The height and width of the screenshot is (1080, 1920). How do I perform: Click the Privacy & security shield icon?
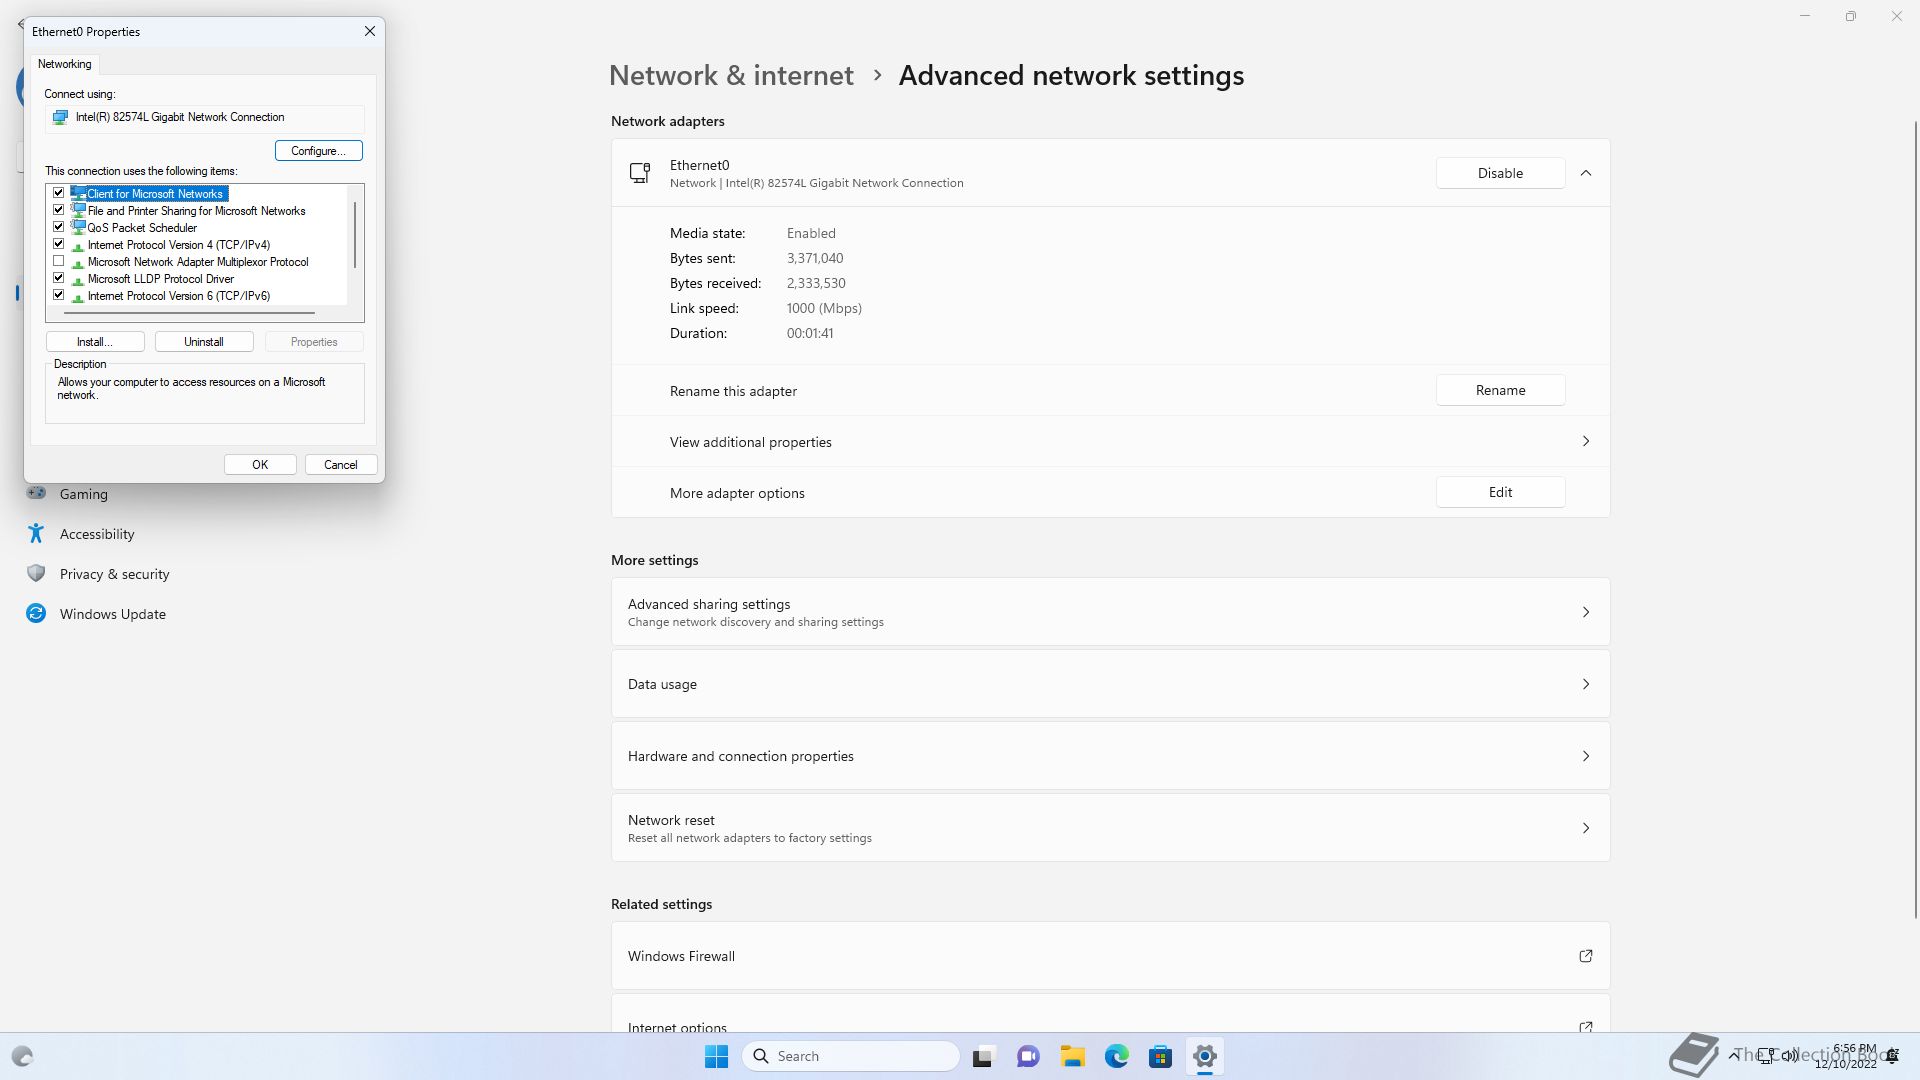(36, 573)
